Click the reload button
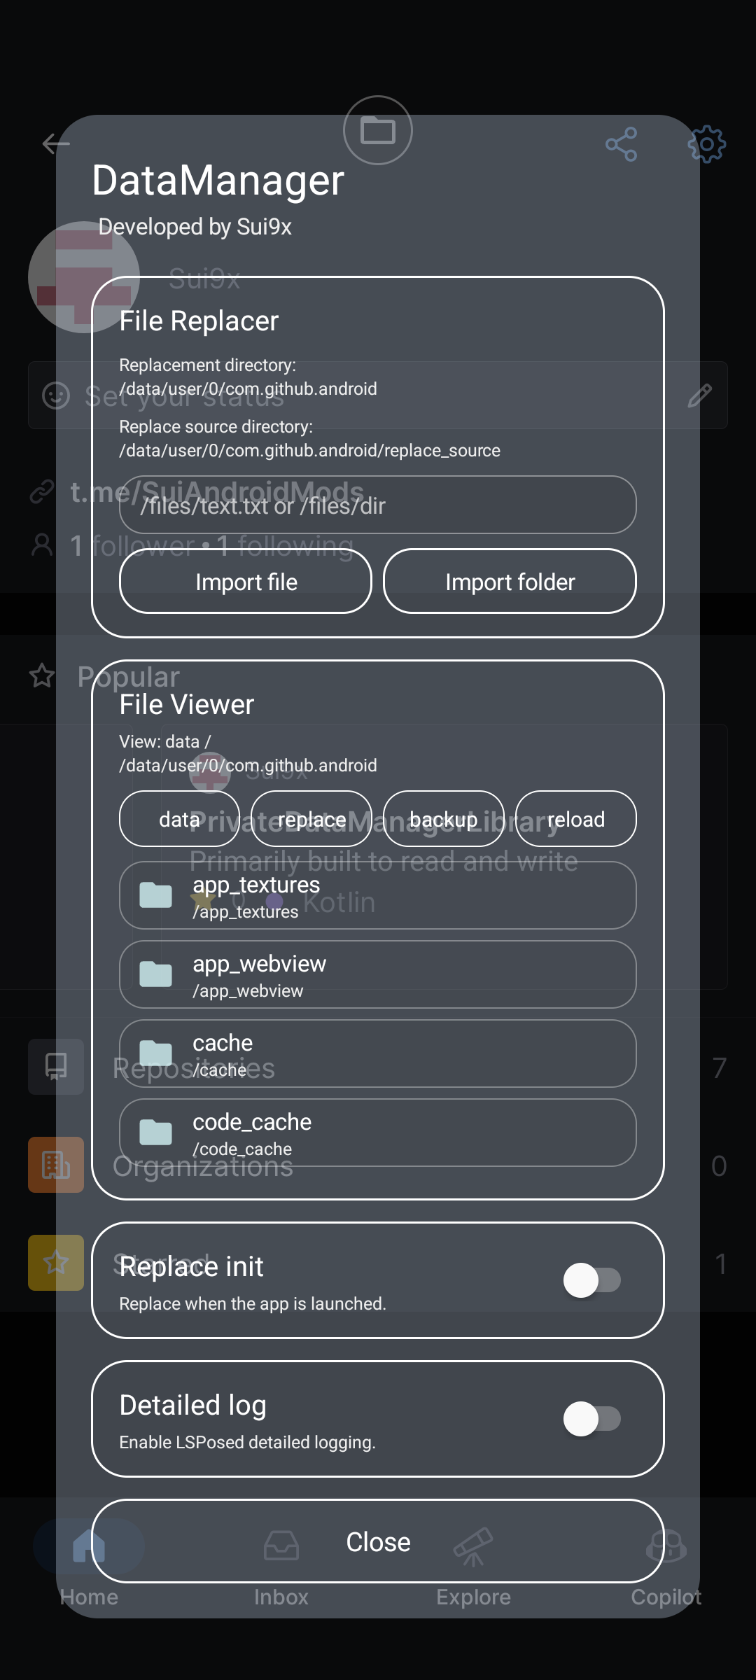This screenshot has height=1680, width=756. pos(576,819)
